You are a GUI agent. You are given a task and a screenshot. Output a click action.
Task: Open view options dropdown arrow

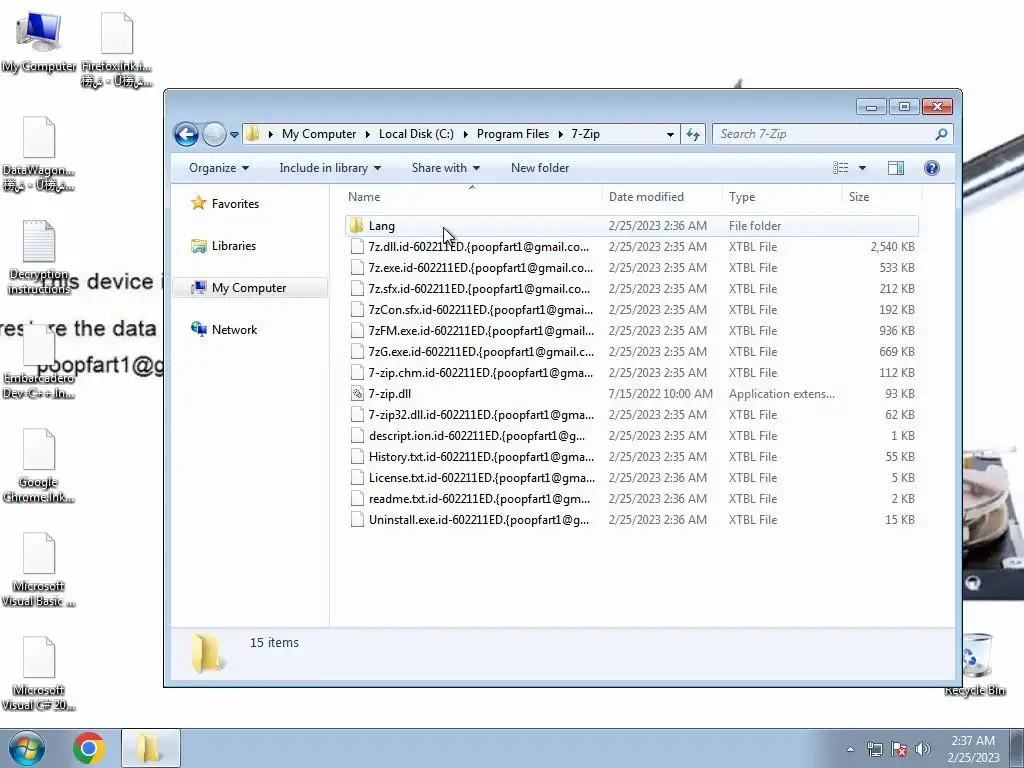pos(862,168)
